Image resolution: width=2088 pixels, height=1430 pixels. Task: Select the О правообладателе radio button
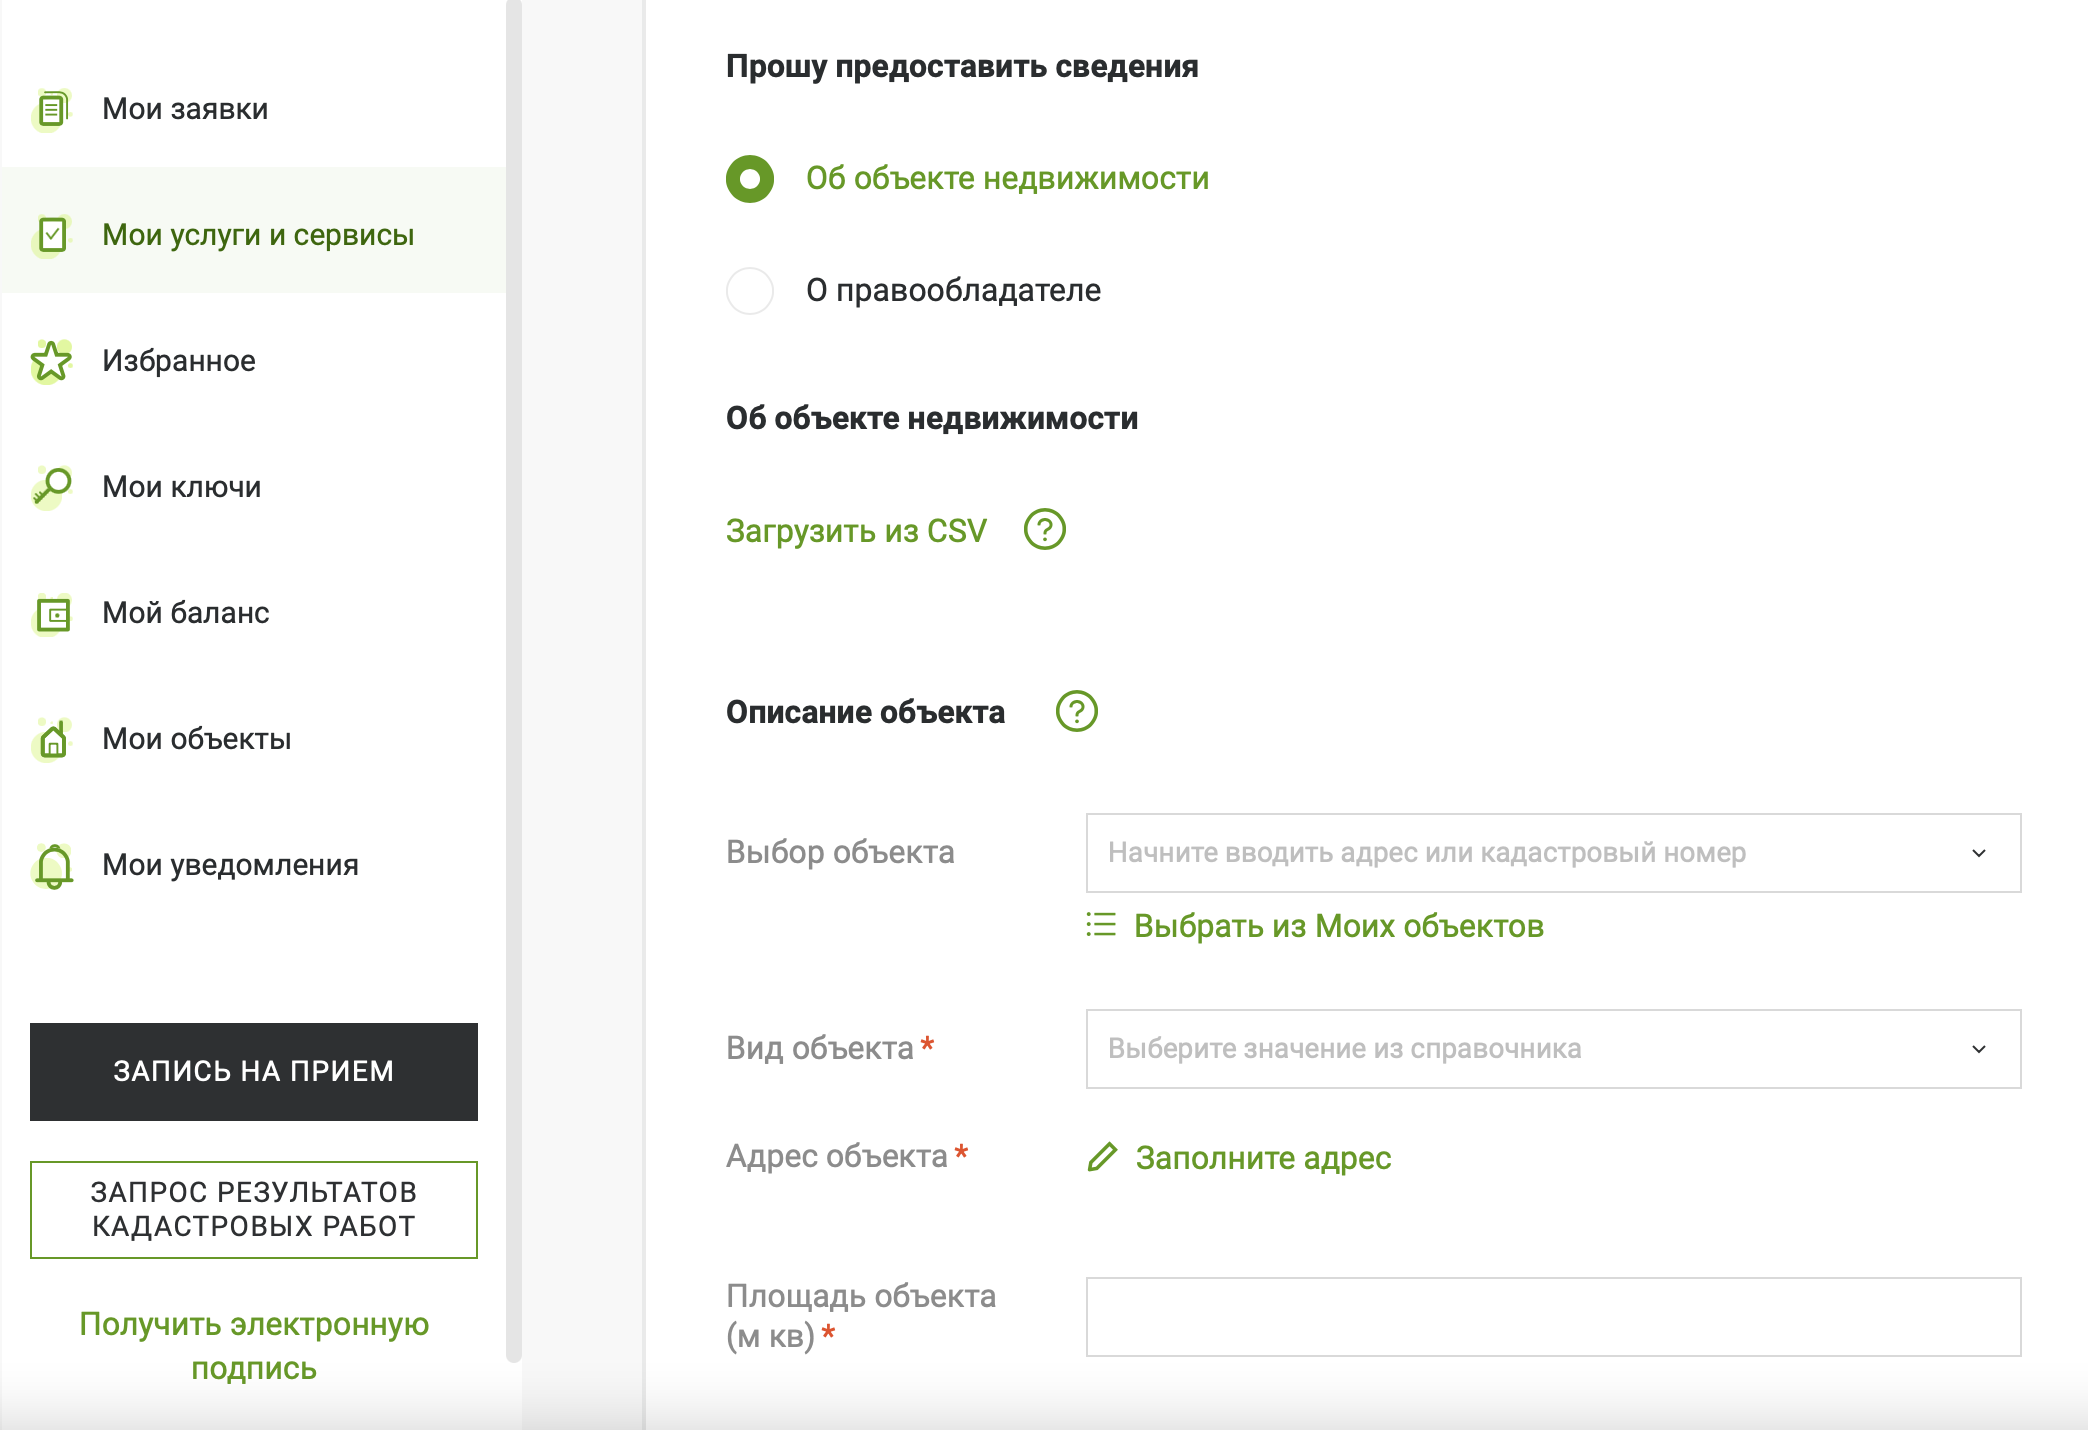(x=750, y=291)
